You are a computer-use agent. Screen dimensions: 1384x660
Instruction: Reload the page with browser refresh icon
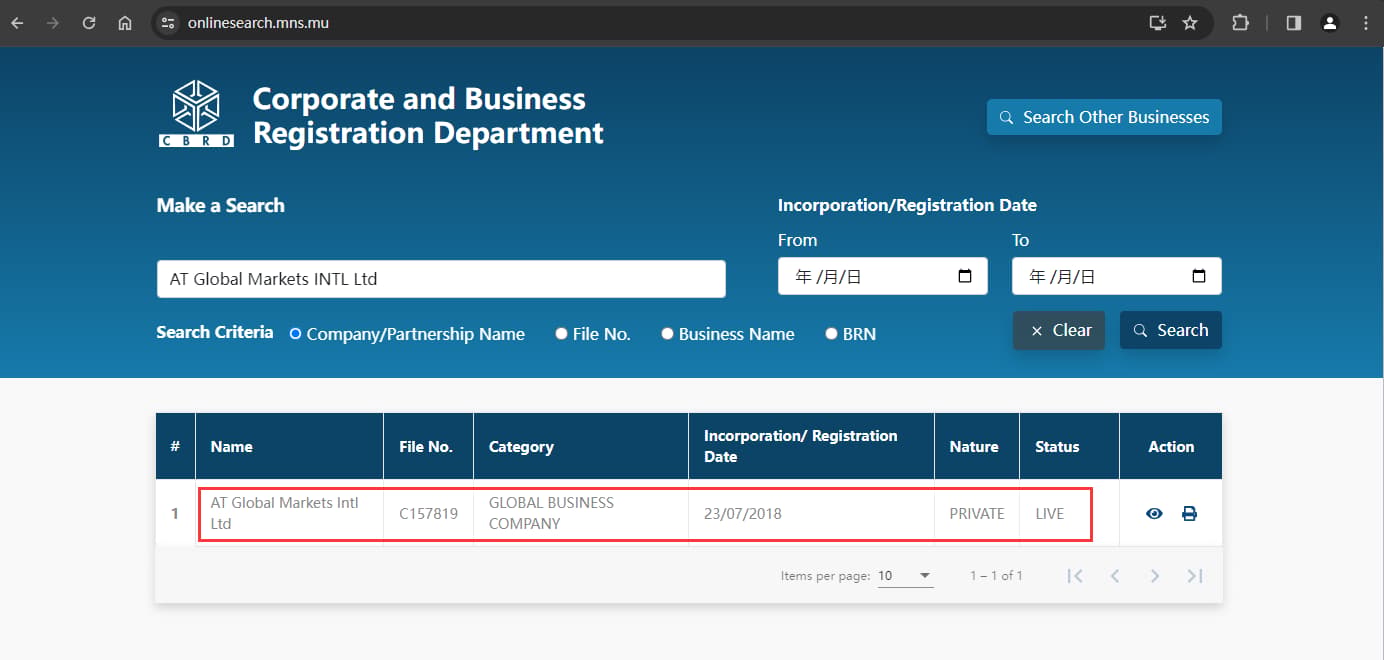89,22
